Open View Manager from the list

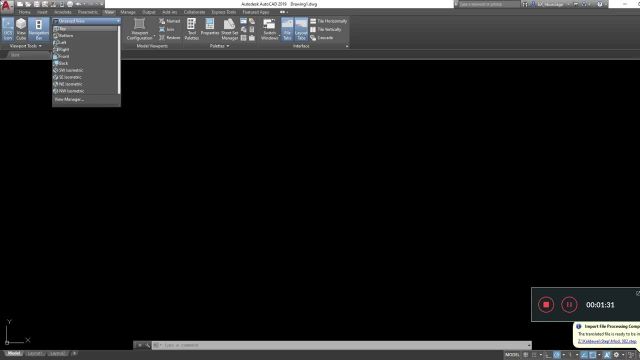click(69, 100)
